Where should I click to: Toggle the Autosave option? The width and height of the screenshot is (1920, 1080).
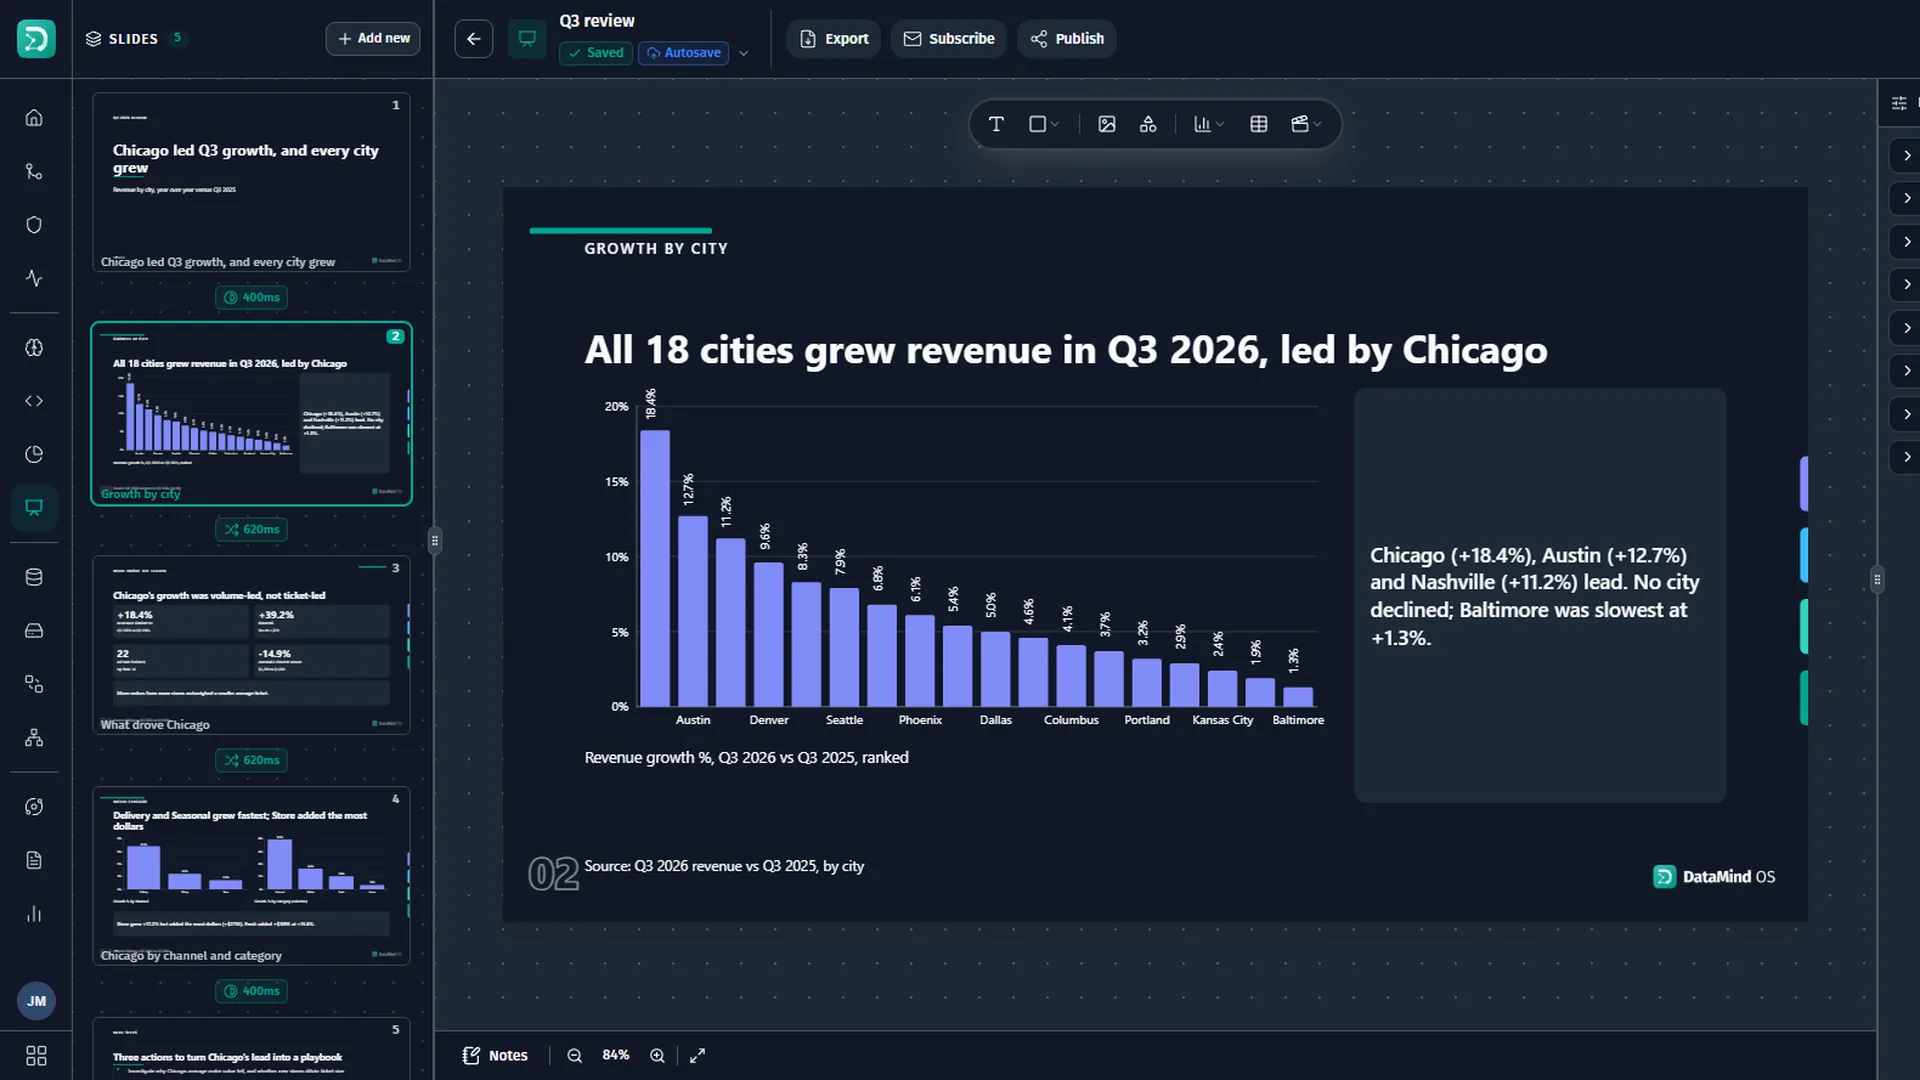pos(684,53)
